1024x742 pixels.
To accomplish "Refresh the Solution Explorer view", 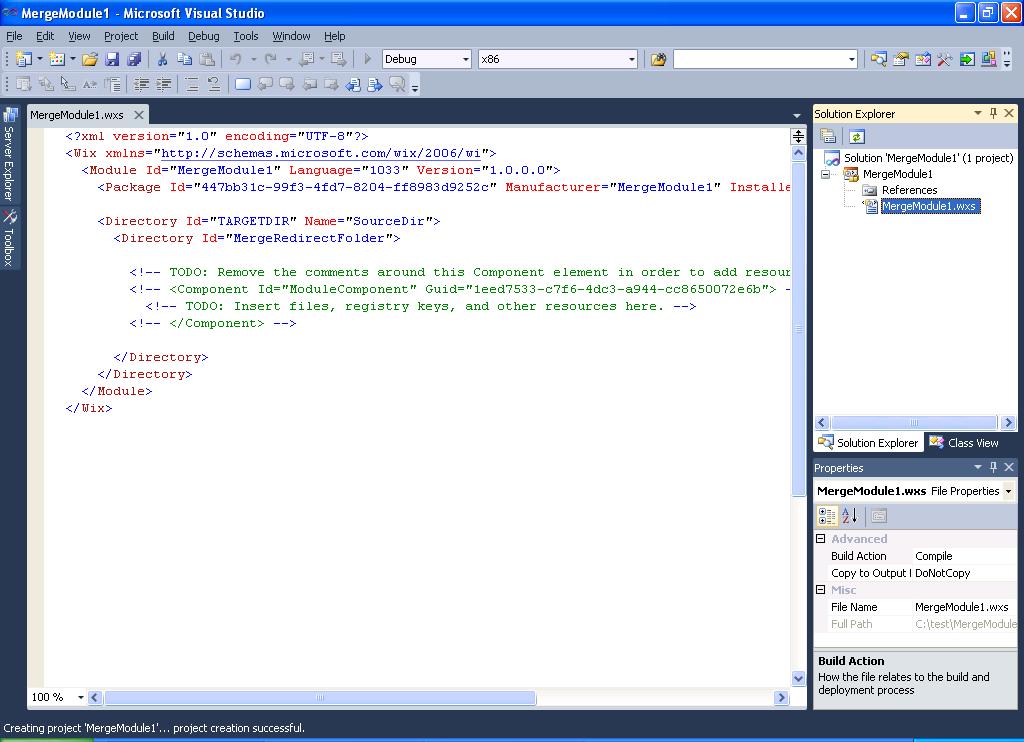I will pos(856,137).
